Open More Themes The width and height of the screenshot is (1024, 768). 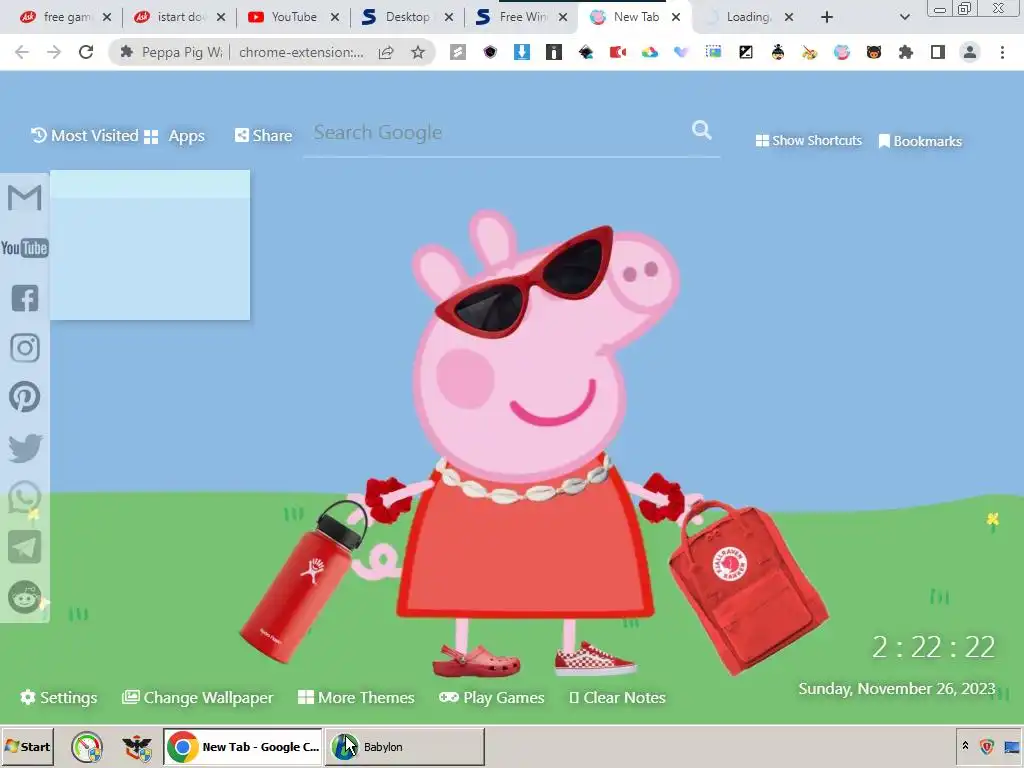pyautogui.click(x=357, y=697)
